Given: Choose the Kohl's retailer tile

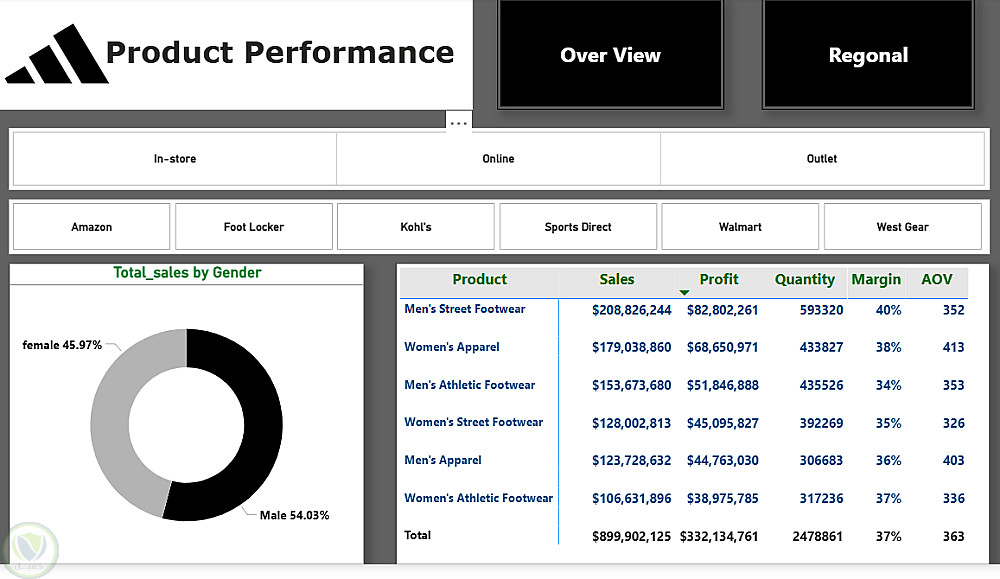Looking at the screenshot, I should click(x=416, y=227).
